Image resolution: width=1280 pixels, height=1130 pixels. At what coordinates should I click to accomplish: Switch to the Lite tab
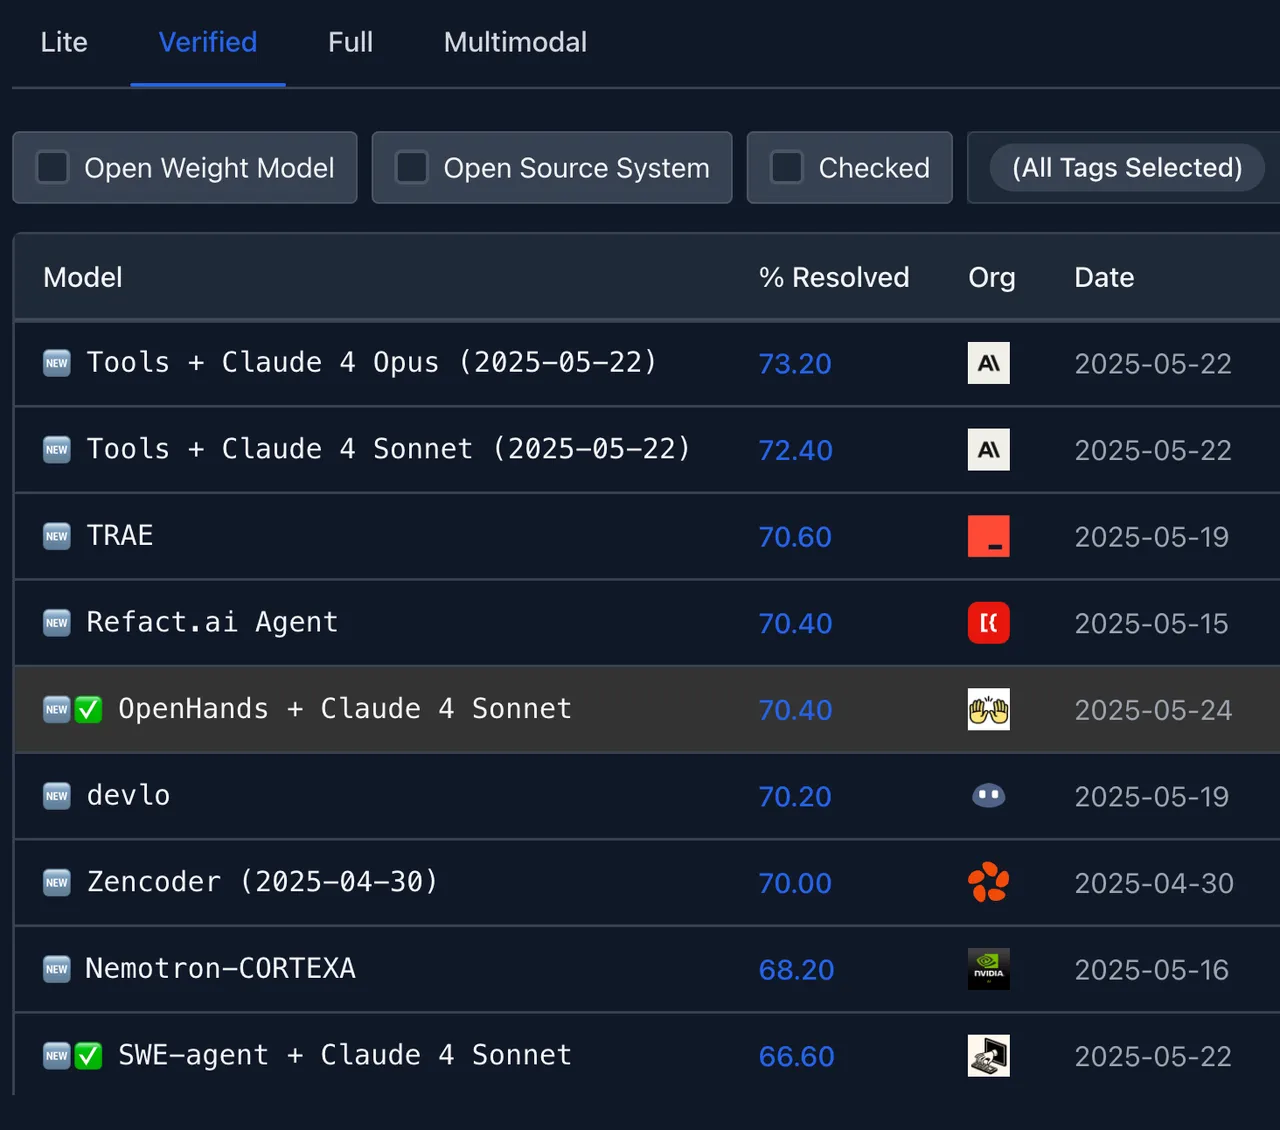[64, 42]
